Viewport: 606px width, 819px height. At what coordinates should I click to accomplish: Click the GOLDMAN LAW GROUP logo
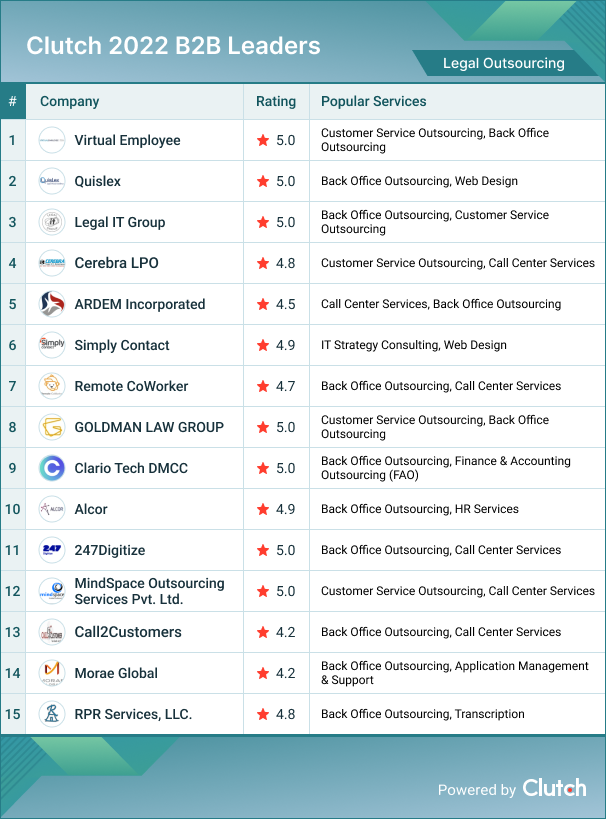click(x=52, y=427)
